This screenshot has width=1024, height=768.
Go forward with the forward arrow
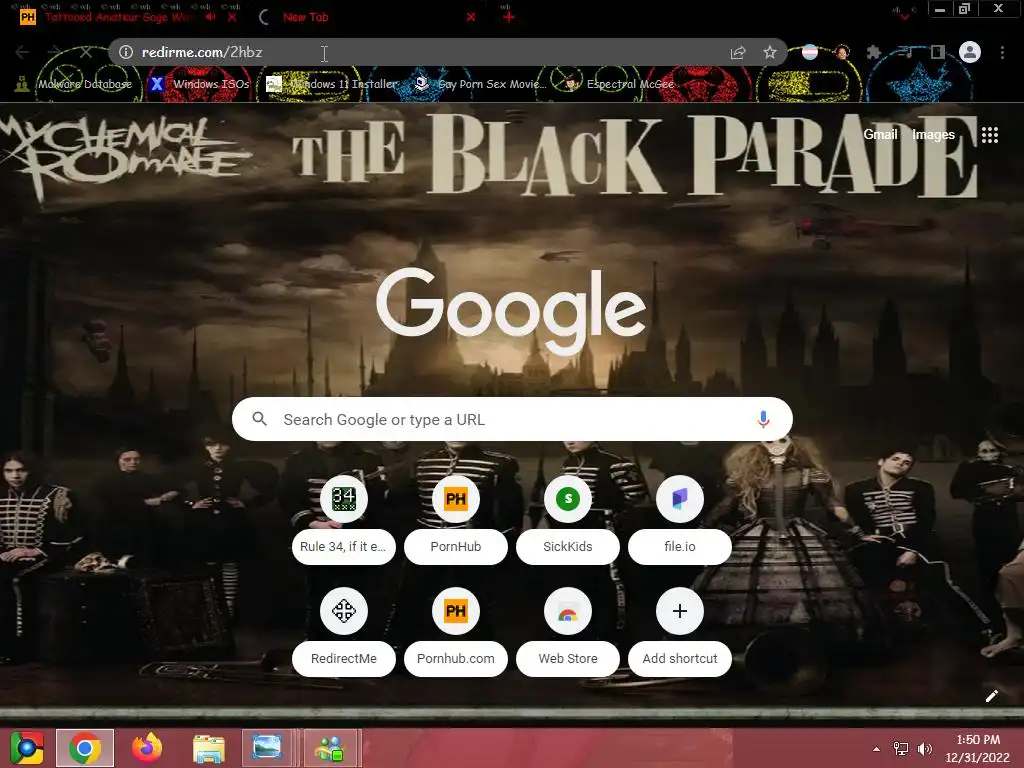coord(54,52)
